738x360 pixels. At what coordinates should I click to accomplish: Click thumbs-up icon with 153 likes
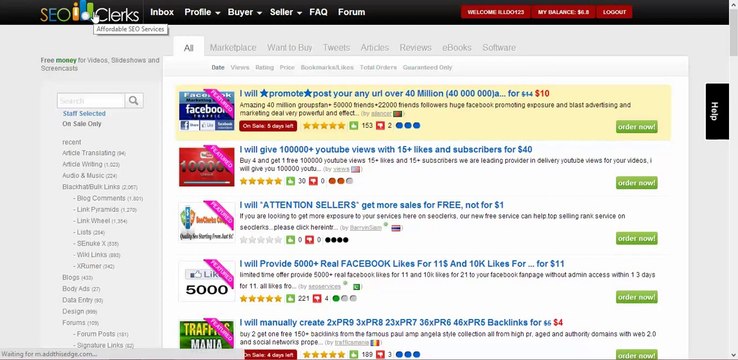(x=353, y=126)
